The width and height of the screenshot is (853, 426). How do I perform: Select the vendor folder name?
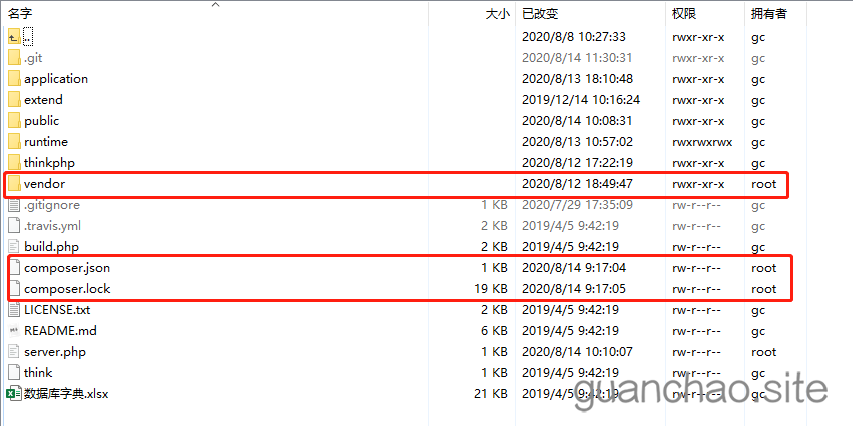[45, 184]
